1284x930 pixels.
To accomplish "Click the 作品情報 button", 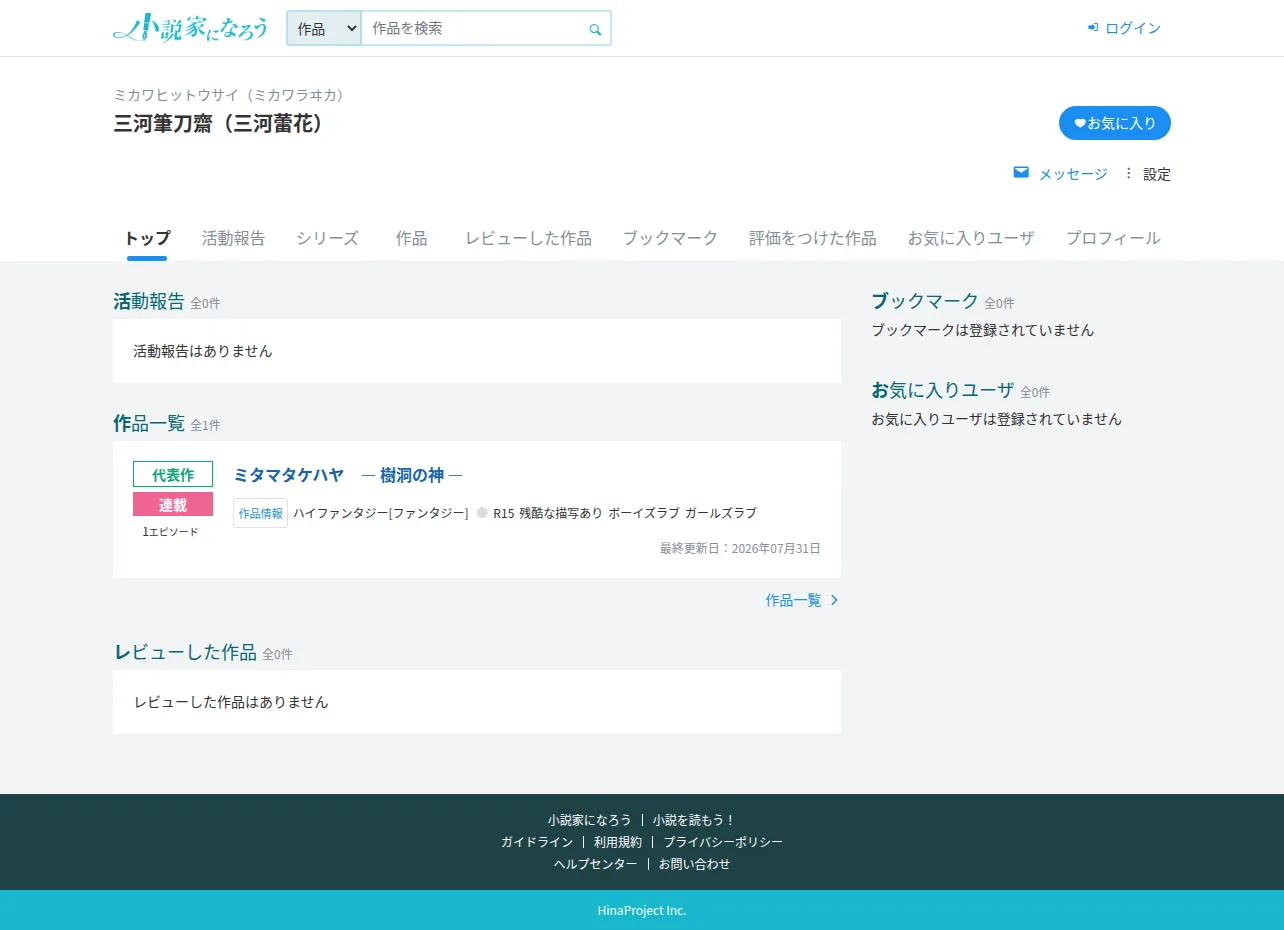I will (260, 513).
